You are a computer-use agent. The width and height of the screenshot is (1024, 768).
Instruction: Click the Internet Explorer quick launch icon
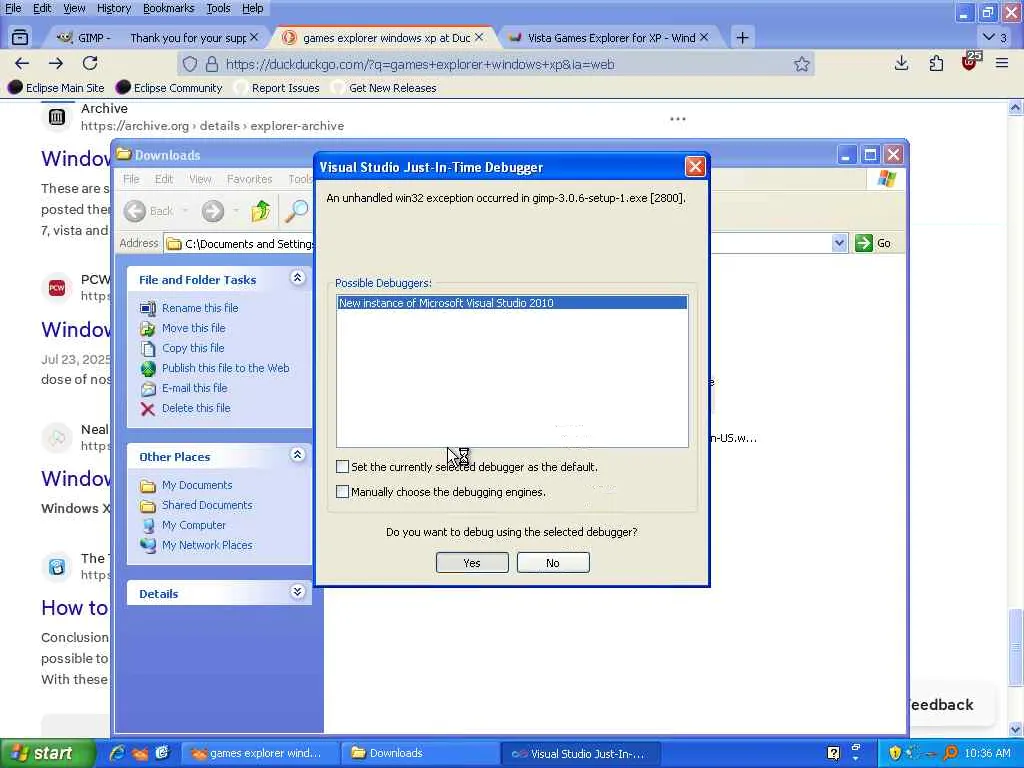click(x=118, y=753)
